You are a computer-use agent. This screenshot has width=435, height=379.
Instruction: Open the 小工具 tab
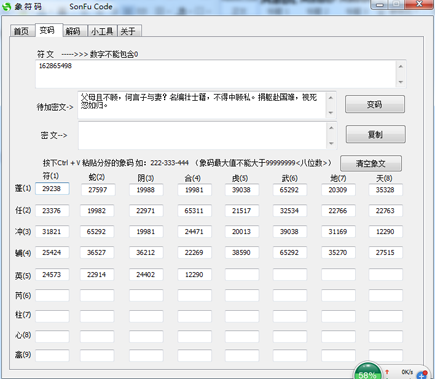coord(102,31)
